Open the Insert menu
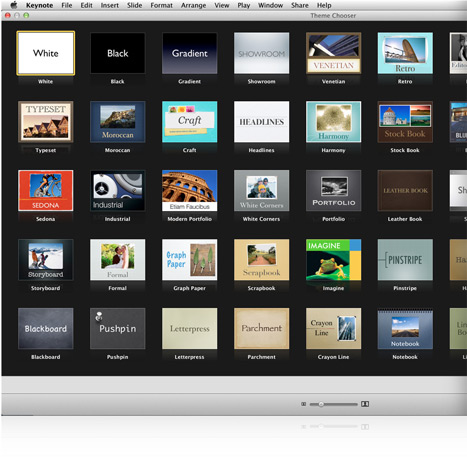The image size is (467, 458). click(110, 5)
